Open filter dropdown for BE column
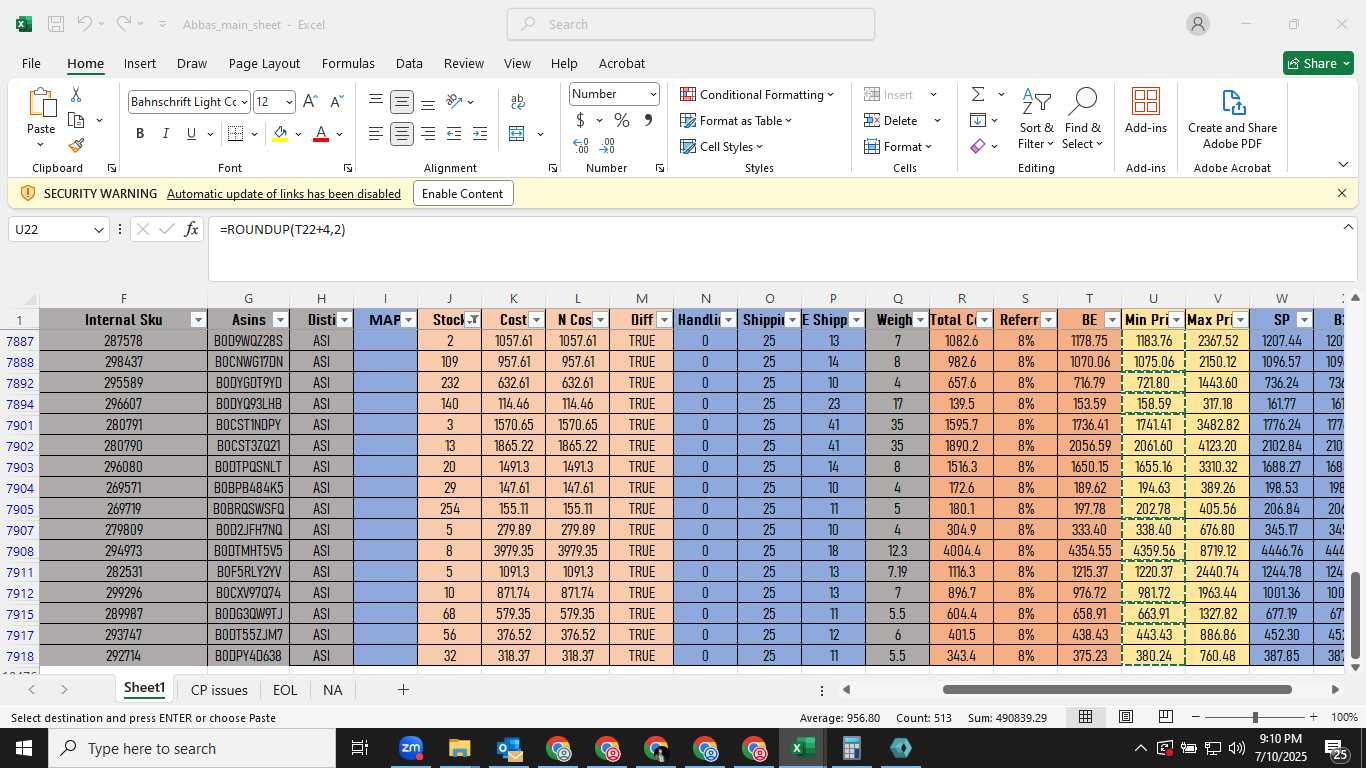The height and width of the screenshot is (768, 1366). click(x=1112, y=320)
